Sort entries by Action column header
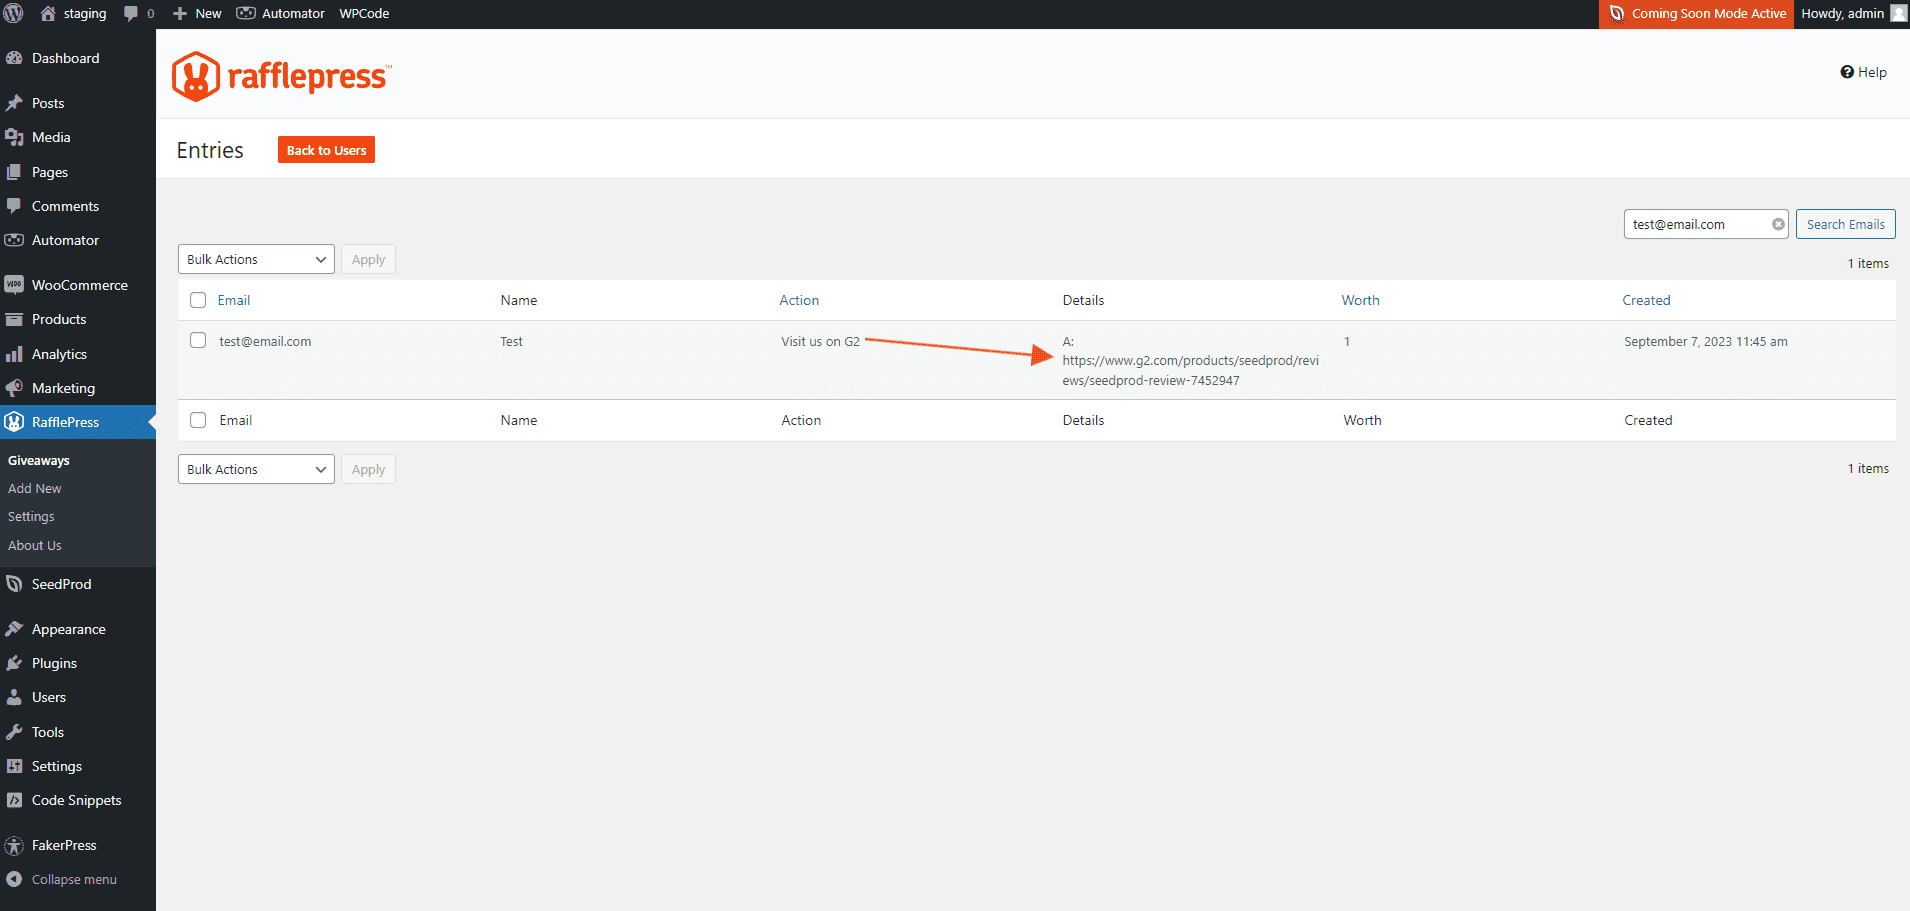The height and width of the screenshot is (911, 1910). click(x=799, y=300)
